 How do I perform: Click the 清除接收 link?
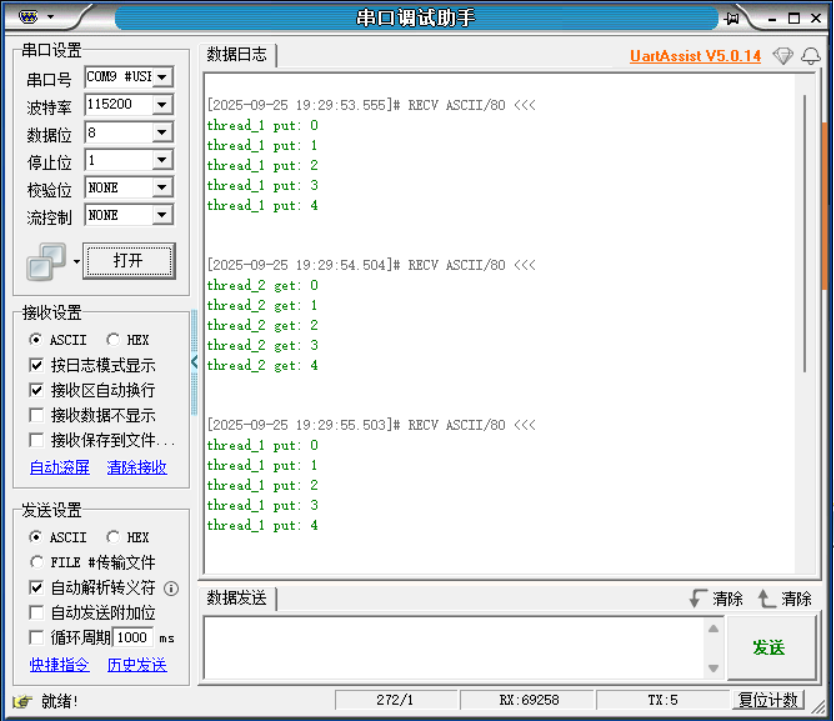point(137,468)
